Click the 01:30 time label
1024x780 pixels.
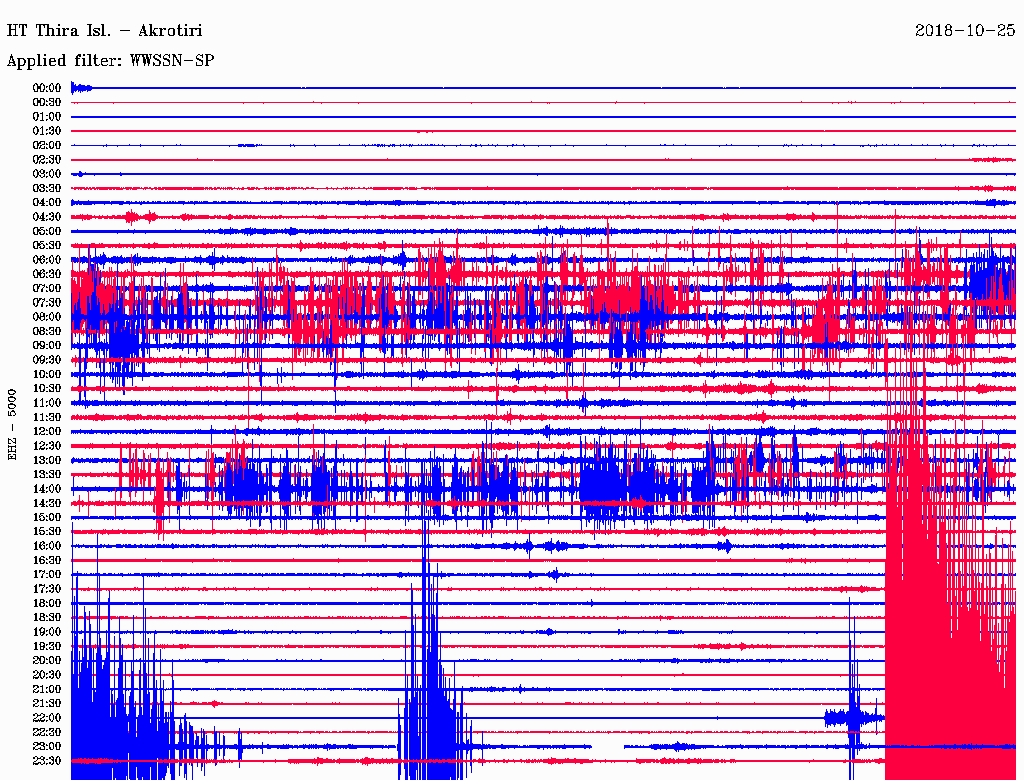(47, 131)
